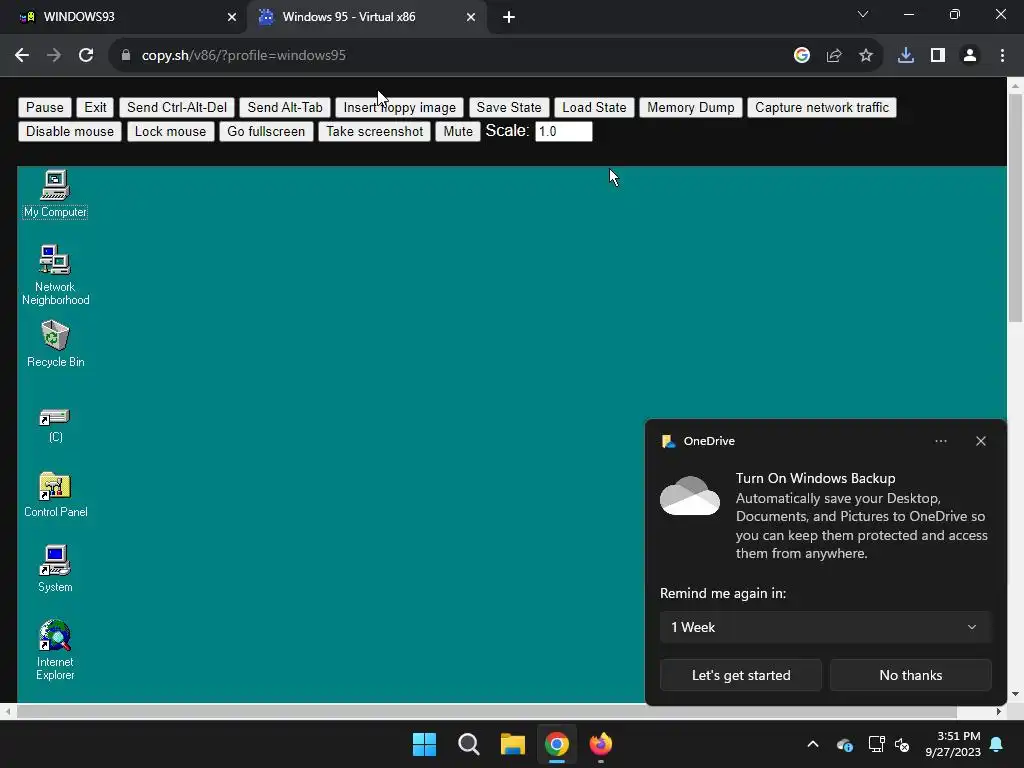Bookmark this page with star icon
The width and height of the screenshot is (1024, 768).
pos(865,56)
